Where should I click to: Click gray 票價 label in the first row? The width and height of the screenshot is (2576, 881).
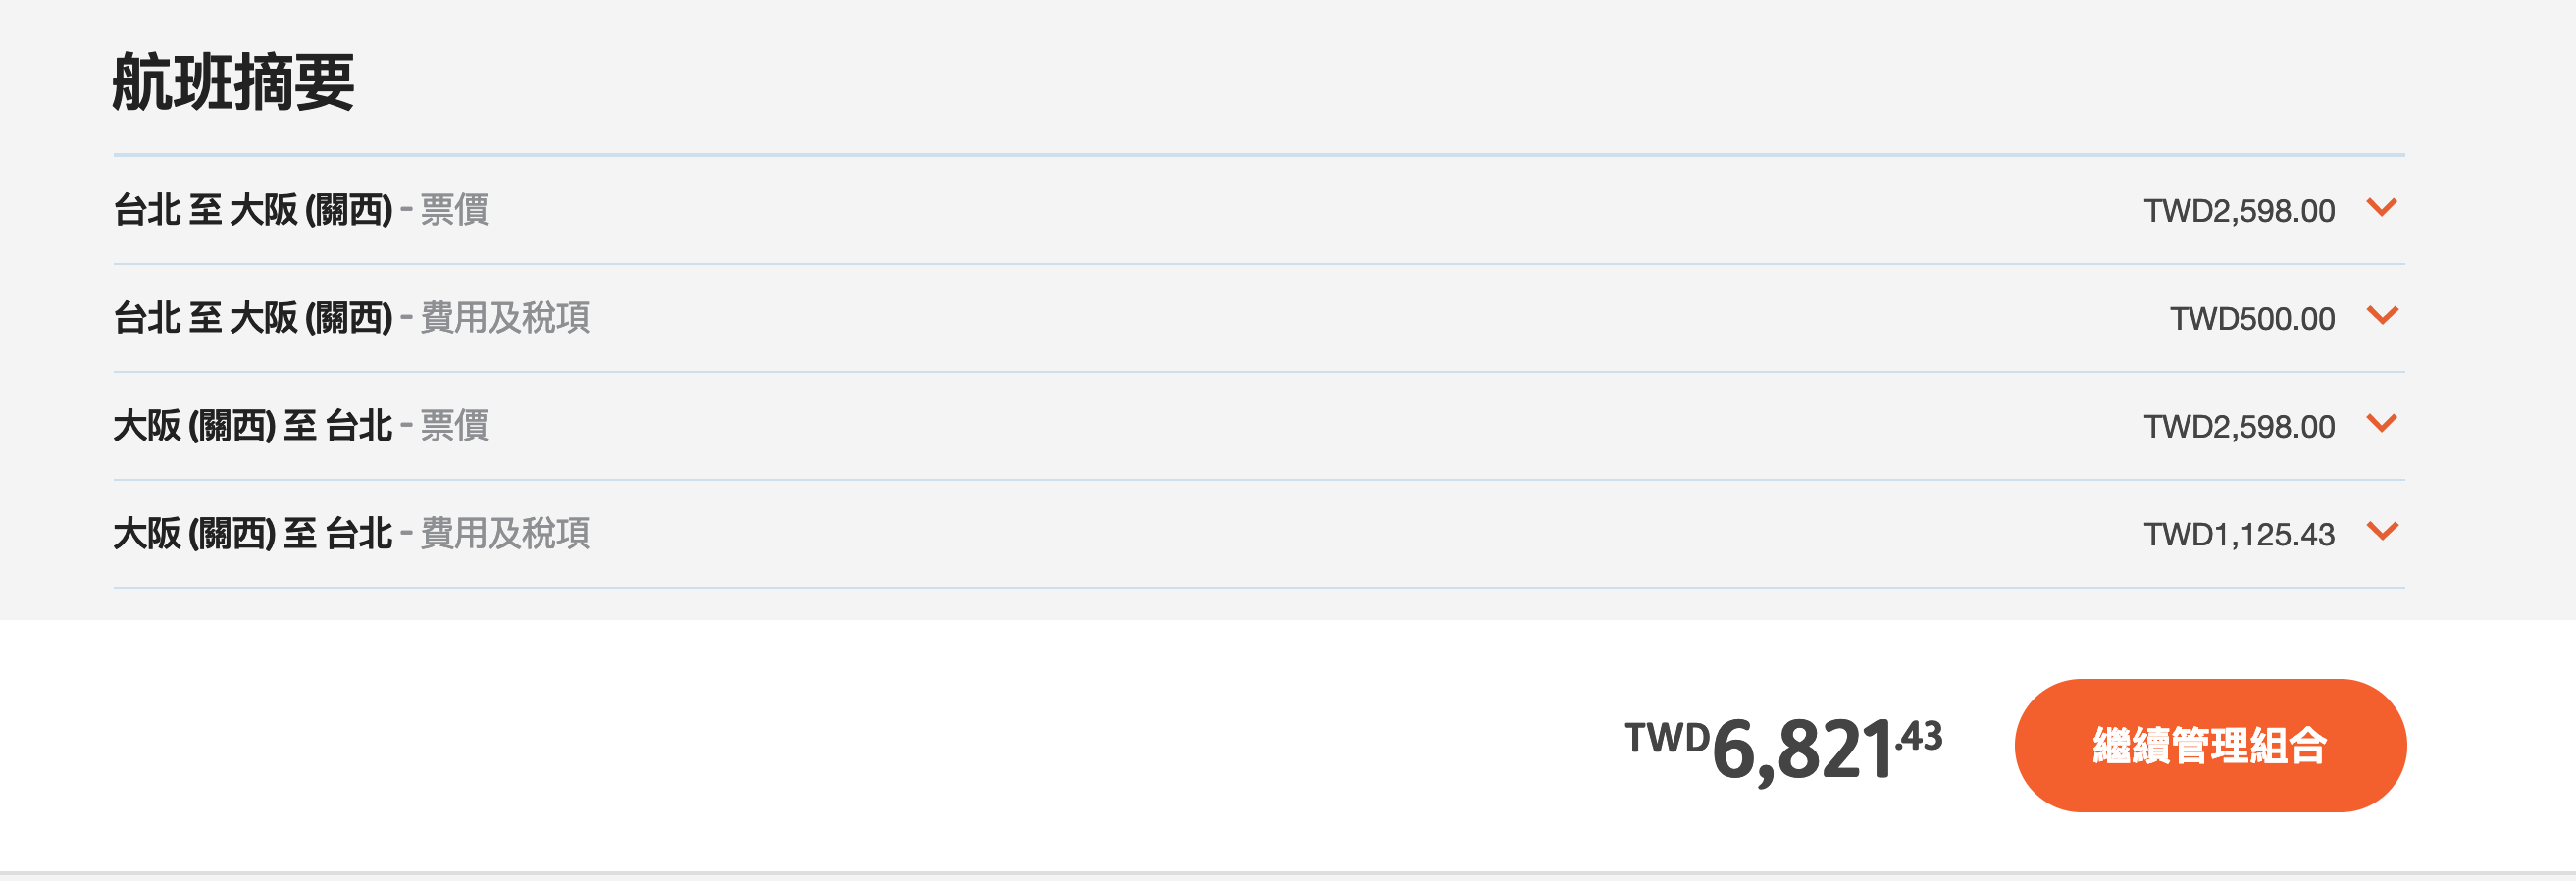click(x=454, y=210)
